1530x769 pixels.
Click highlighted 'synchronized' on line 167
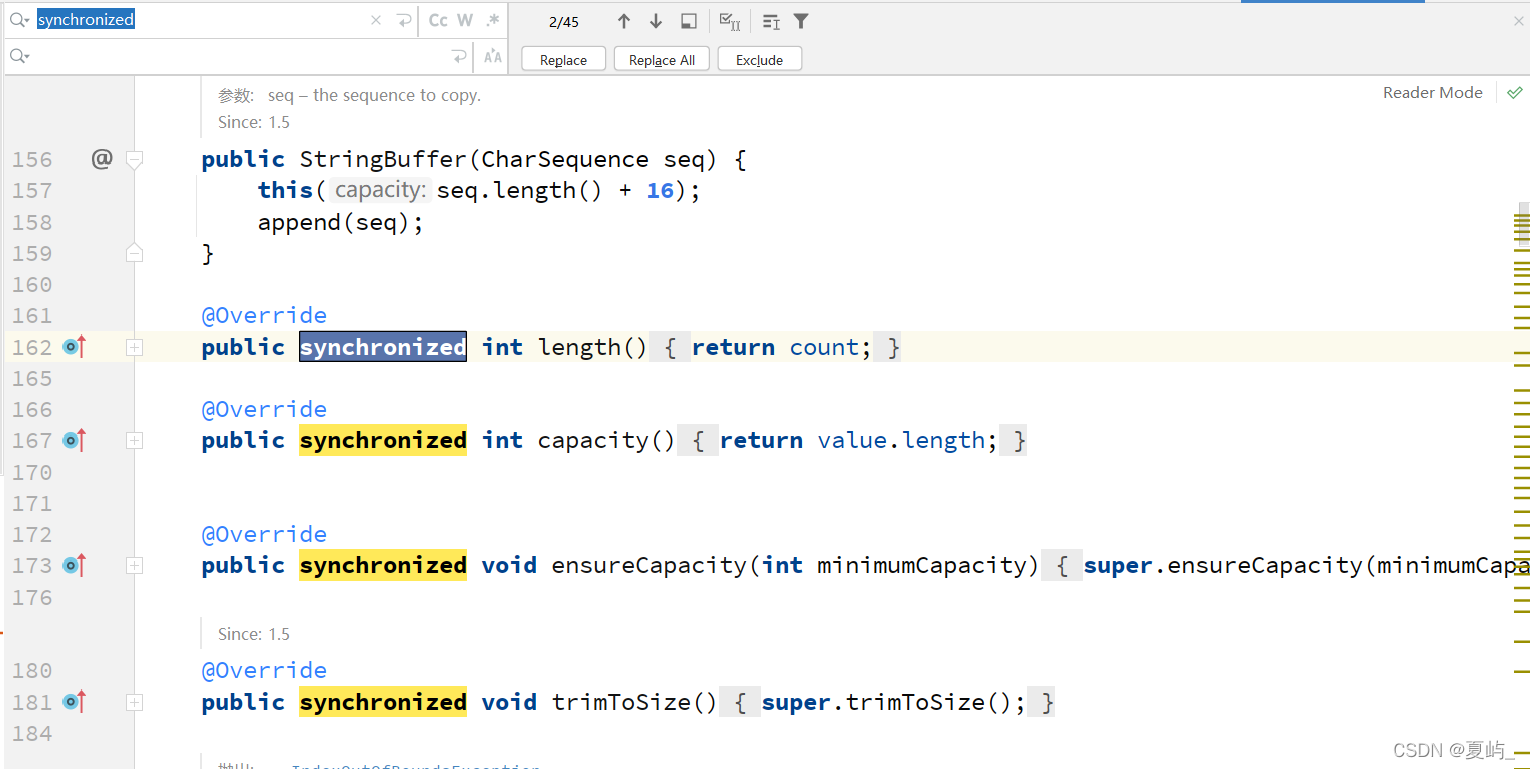[x=383, y=440]
